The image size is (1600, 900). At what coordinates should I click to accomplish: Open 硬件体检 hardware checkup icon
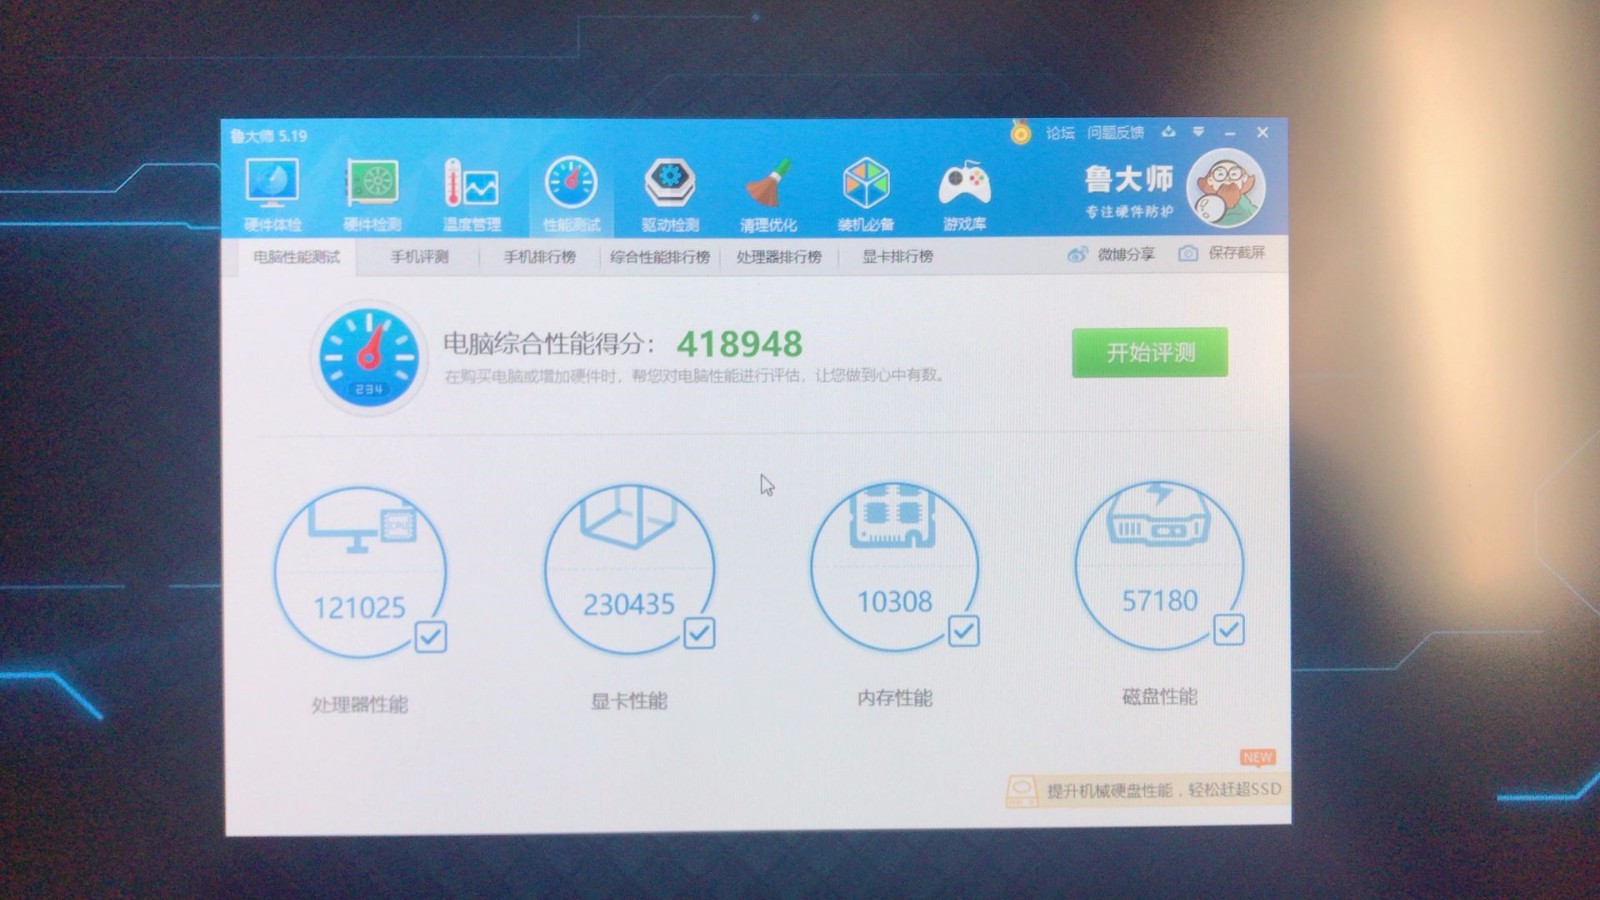point(271,184)
